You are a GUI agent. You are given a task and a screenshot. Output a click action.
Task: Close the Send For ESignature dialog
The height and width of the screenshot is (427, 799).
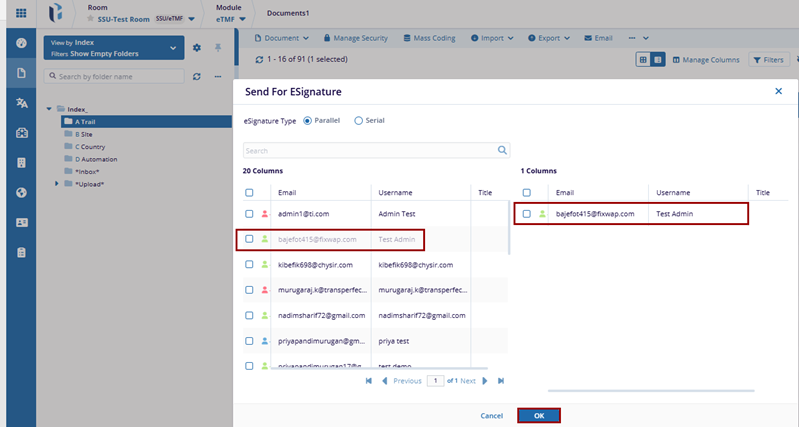[779, 91]
